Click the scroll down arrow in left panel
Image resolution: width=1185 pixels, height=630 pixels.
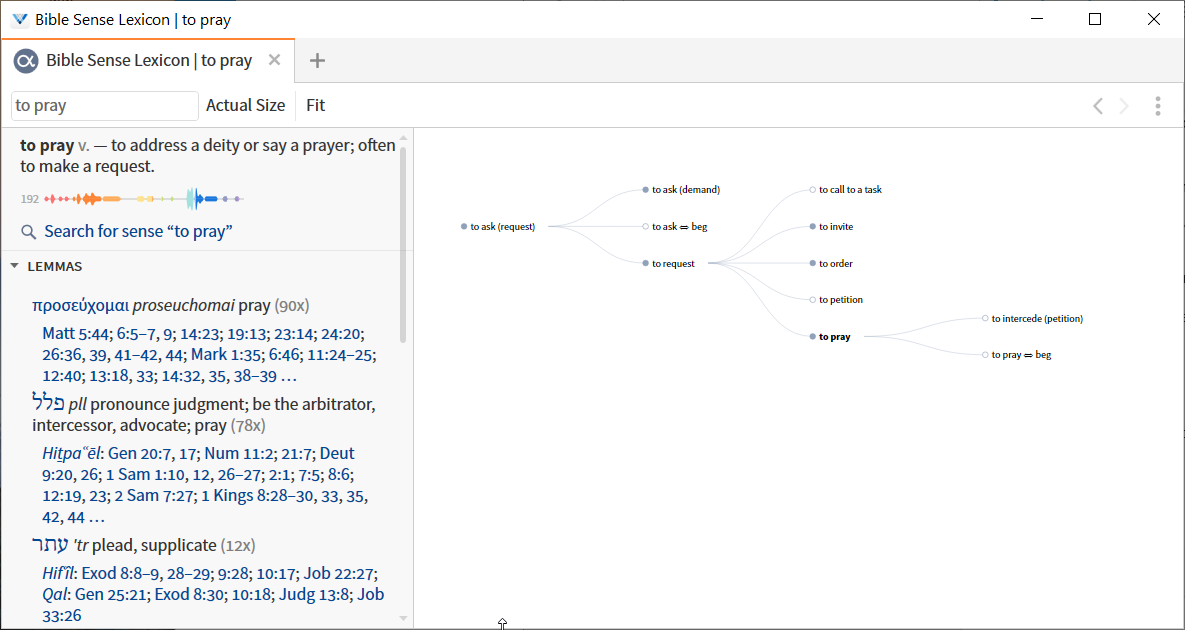tap(403, 619)
